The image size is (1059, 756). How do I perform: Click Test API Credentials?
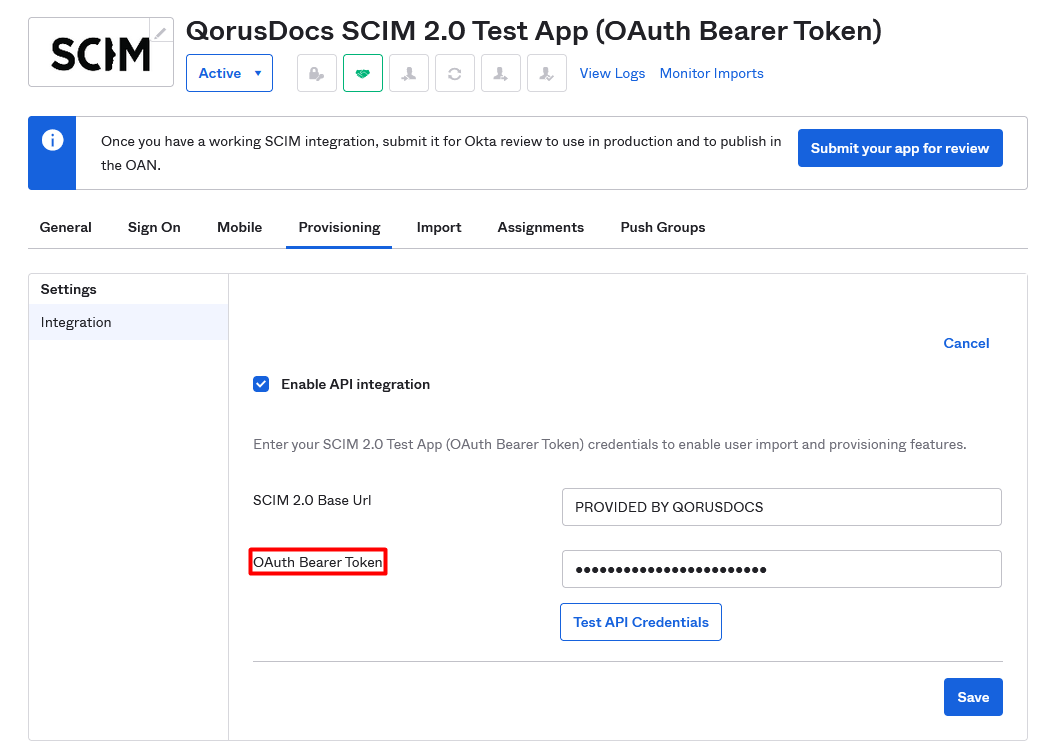[x=641, y=622]
